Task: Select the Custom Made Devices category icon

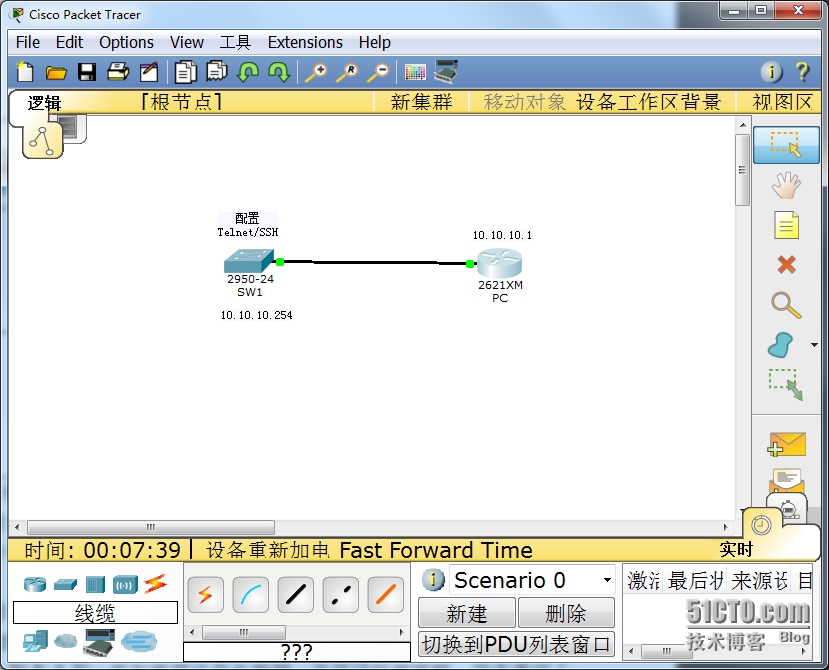Action: coord(99,642)
